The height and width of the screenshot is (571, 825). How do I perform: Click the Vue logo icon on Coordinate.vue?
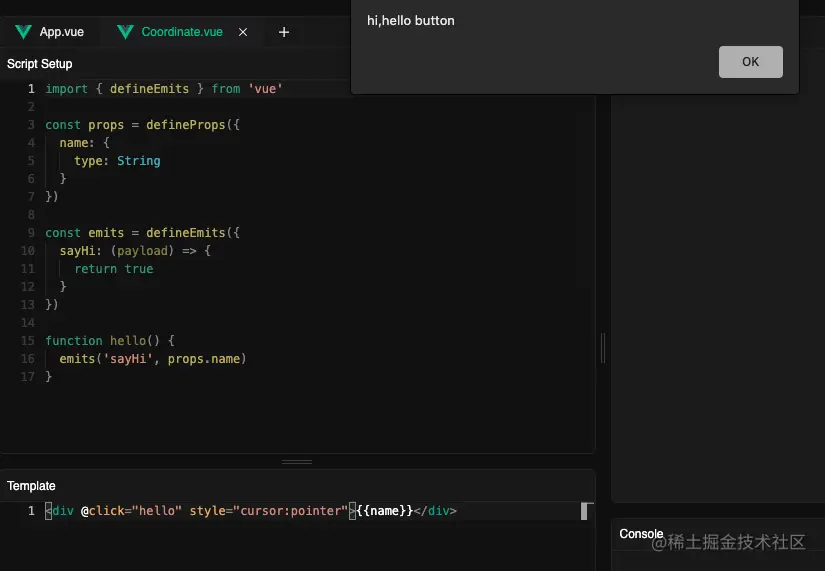(x=125, y=32)
